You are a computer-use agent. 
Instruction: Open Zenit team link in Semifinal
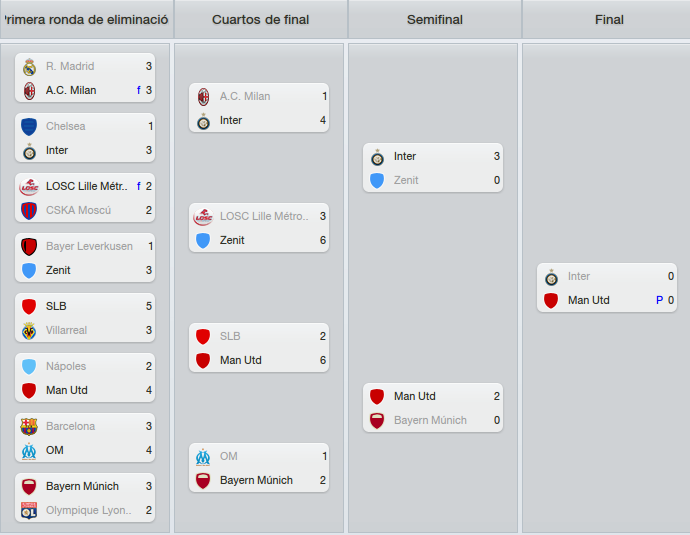(x=406, y=180)
